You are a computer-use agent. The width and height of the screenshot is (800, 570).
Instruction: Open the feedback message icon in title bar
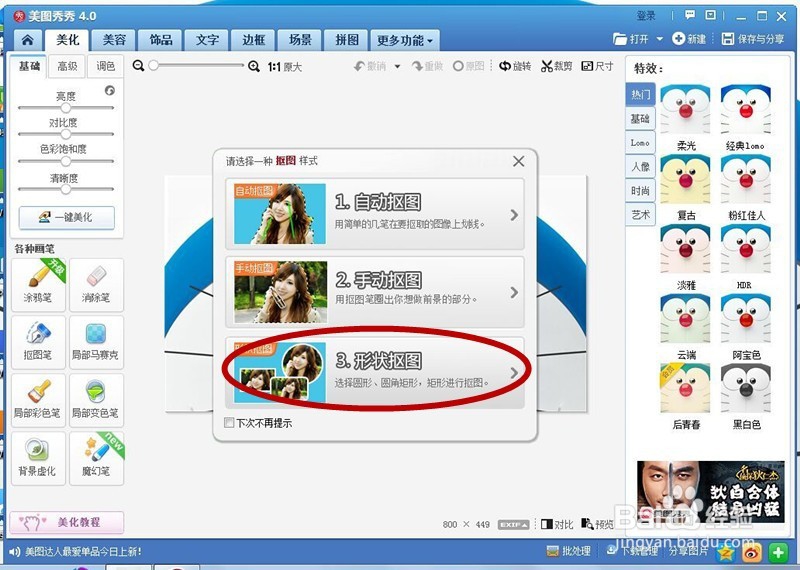click(x=690, y=15)
